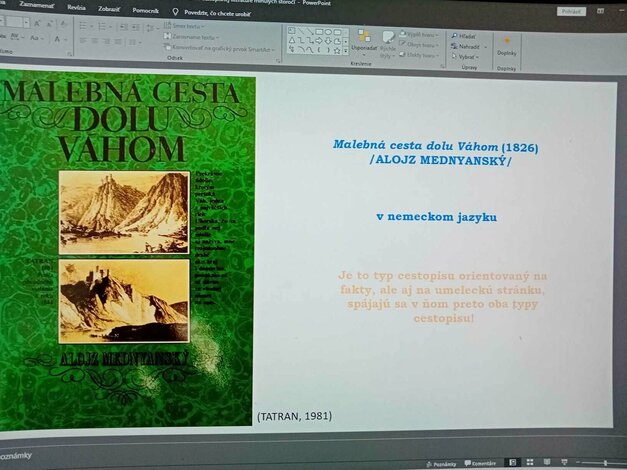Open Kreslenie dialog launcher
Image resolution: width=627 pixels, height=470 pixels.
coord(443,66)
